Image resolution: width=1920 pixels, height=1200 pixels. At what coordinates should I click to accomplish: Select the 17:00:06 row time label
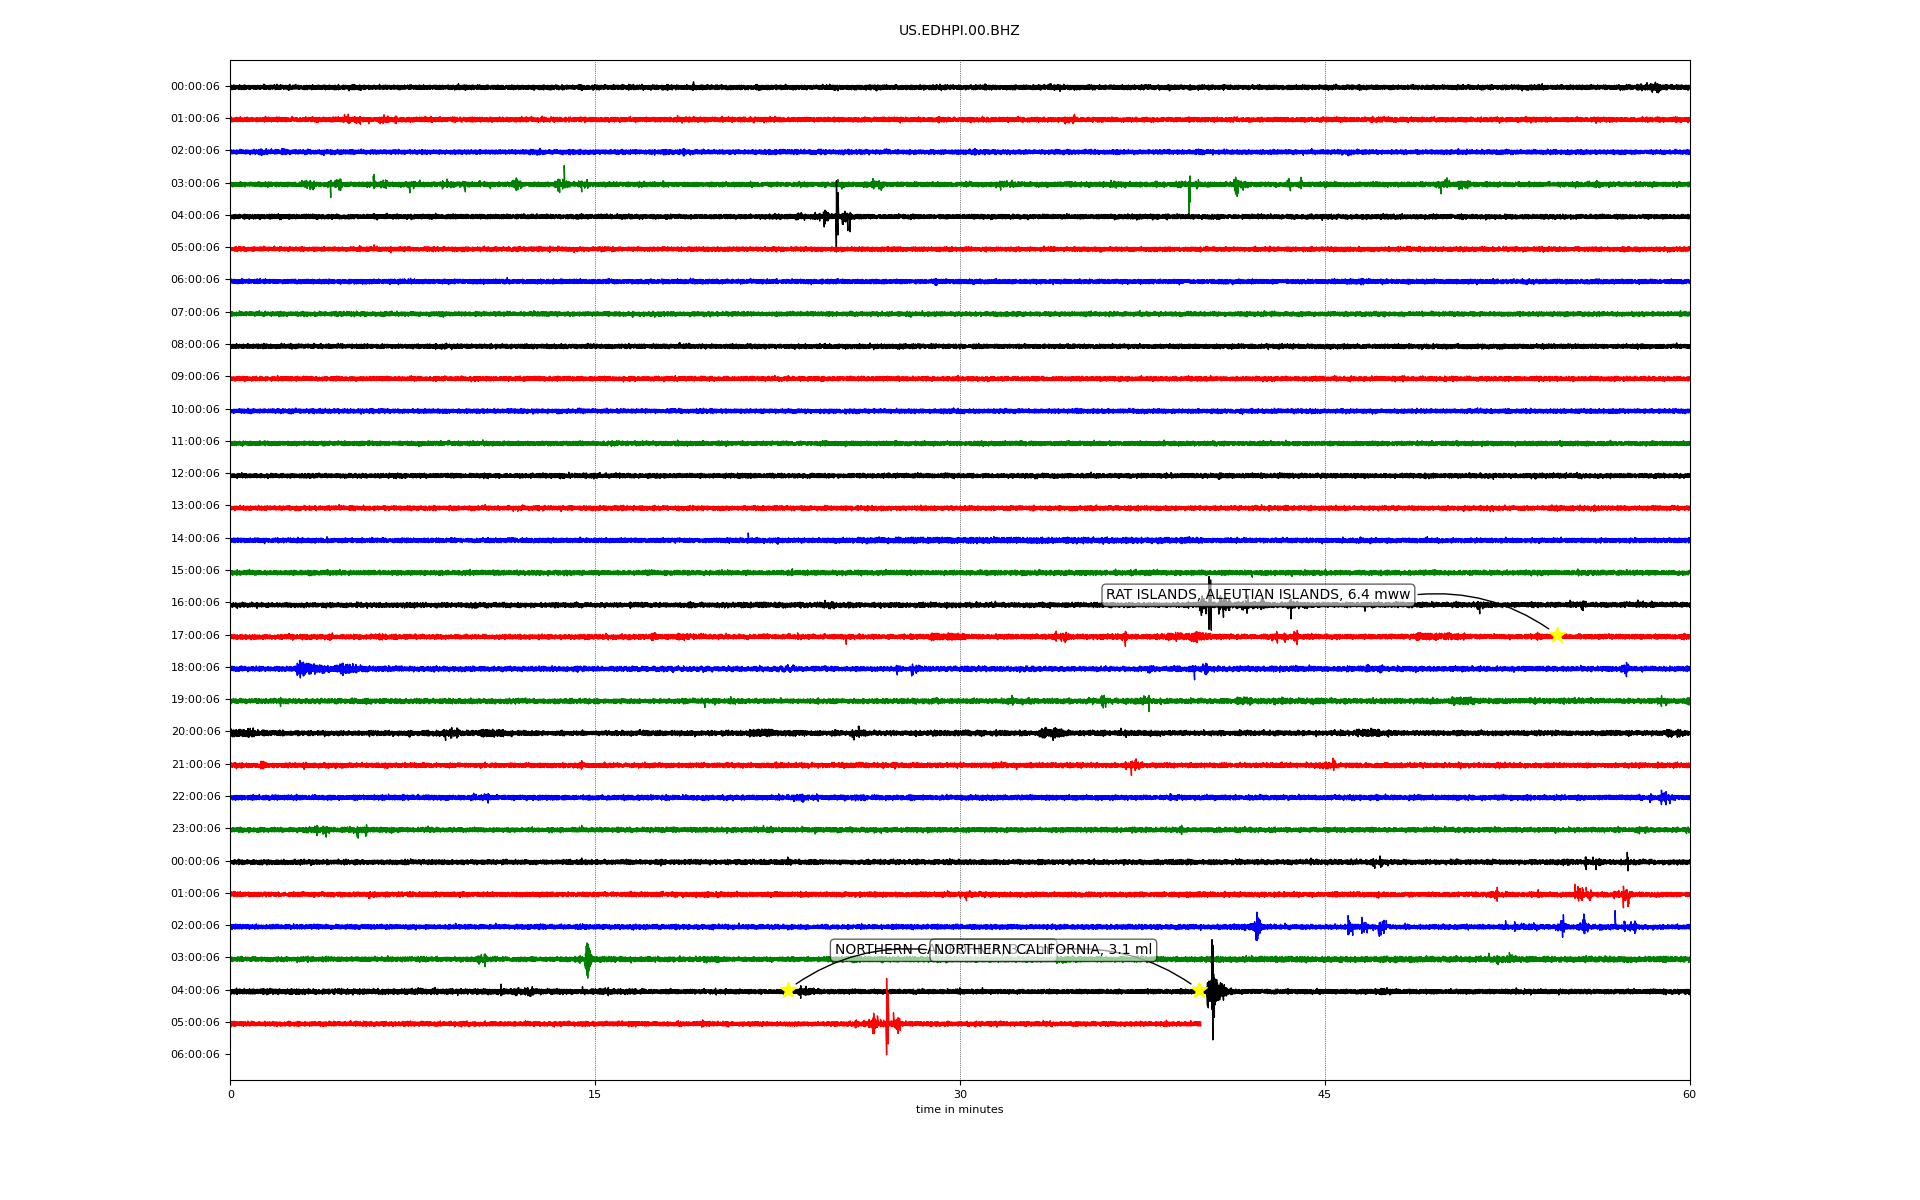click(195, 635)
